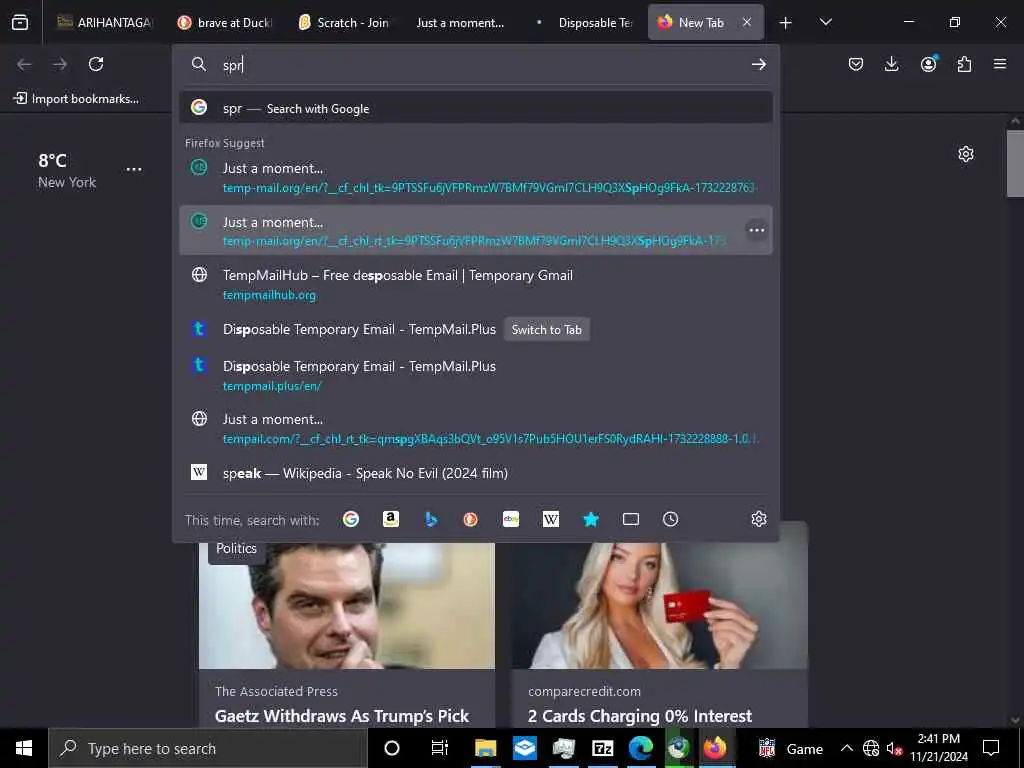Switch to brave at DuckDuckGo tab
Image resolution: width=1024 pixels, height=768 pixels.
pos(226,22)
